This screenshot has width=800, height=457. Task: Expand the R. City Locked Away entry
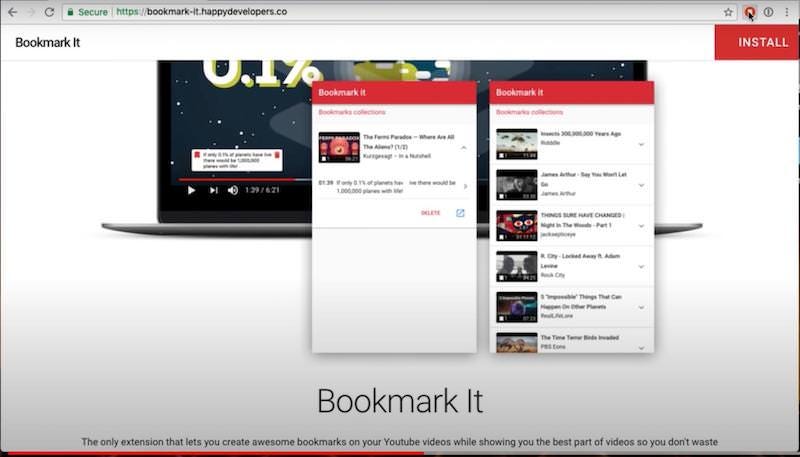(641, 267)
